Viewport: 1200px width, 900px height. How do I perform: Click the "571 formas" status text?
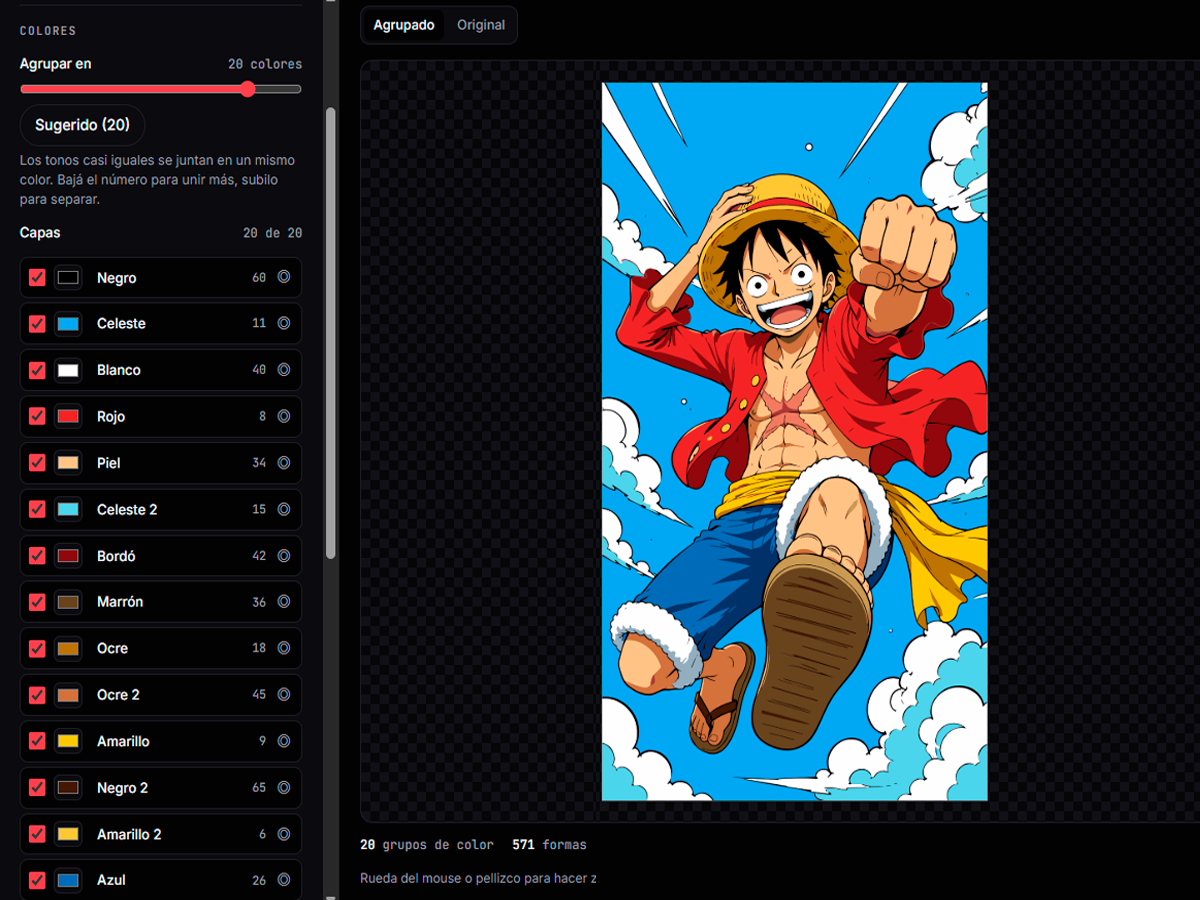pyautogui.click(x=549, y=845)
